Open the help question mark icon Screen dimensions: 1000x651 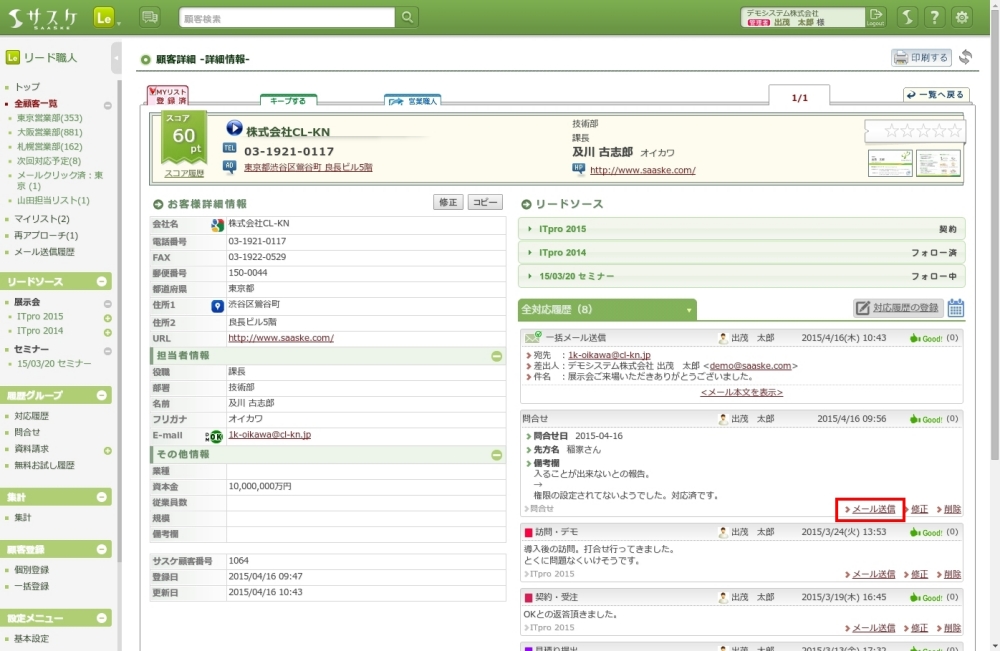point(933,17)
